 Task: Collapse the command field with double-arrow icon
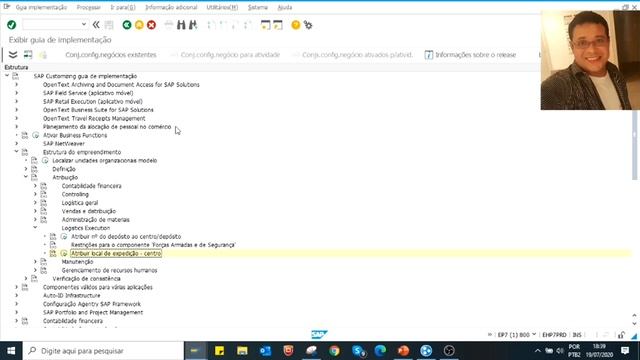pyautogui.click(x=96, y=25)
